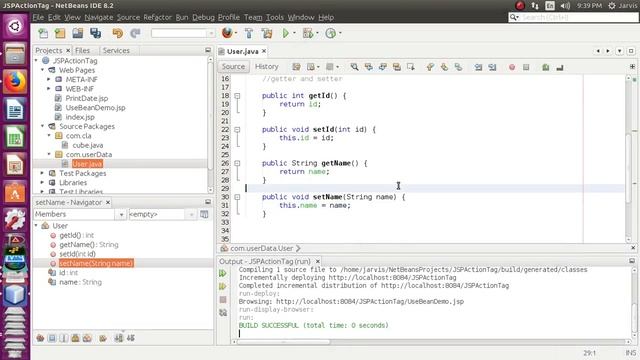
Task: Open a project using the toolbar icon
Action: (78, 33)
